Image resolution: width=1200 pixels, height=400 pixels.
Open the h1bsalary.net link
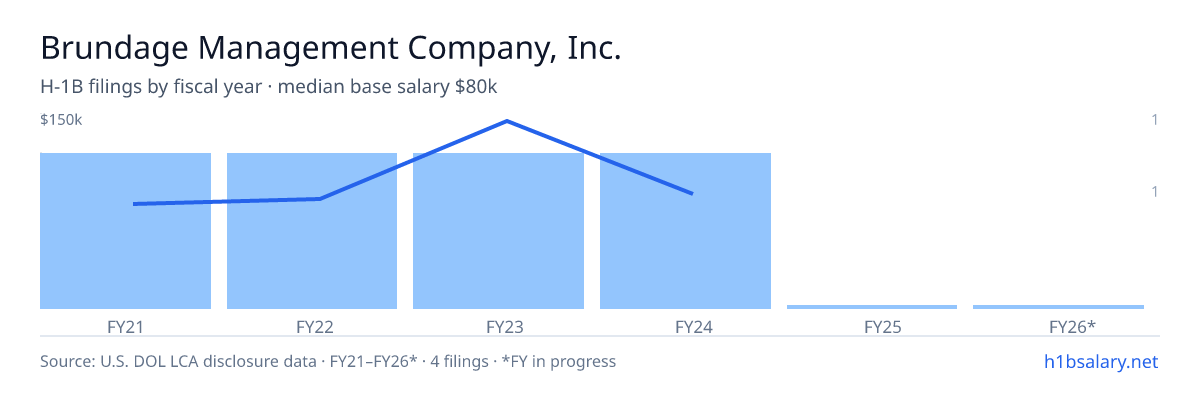pos(1101,361)
